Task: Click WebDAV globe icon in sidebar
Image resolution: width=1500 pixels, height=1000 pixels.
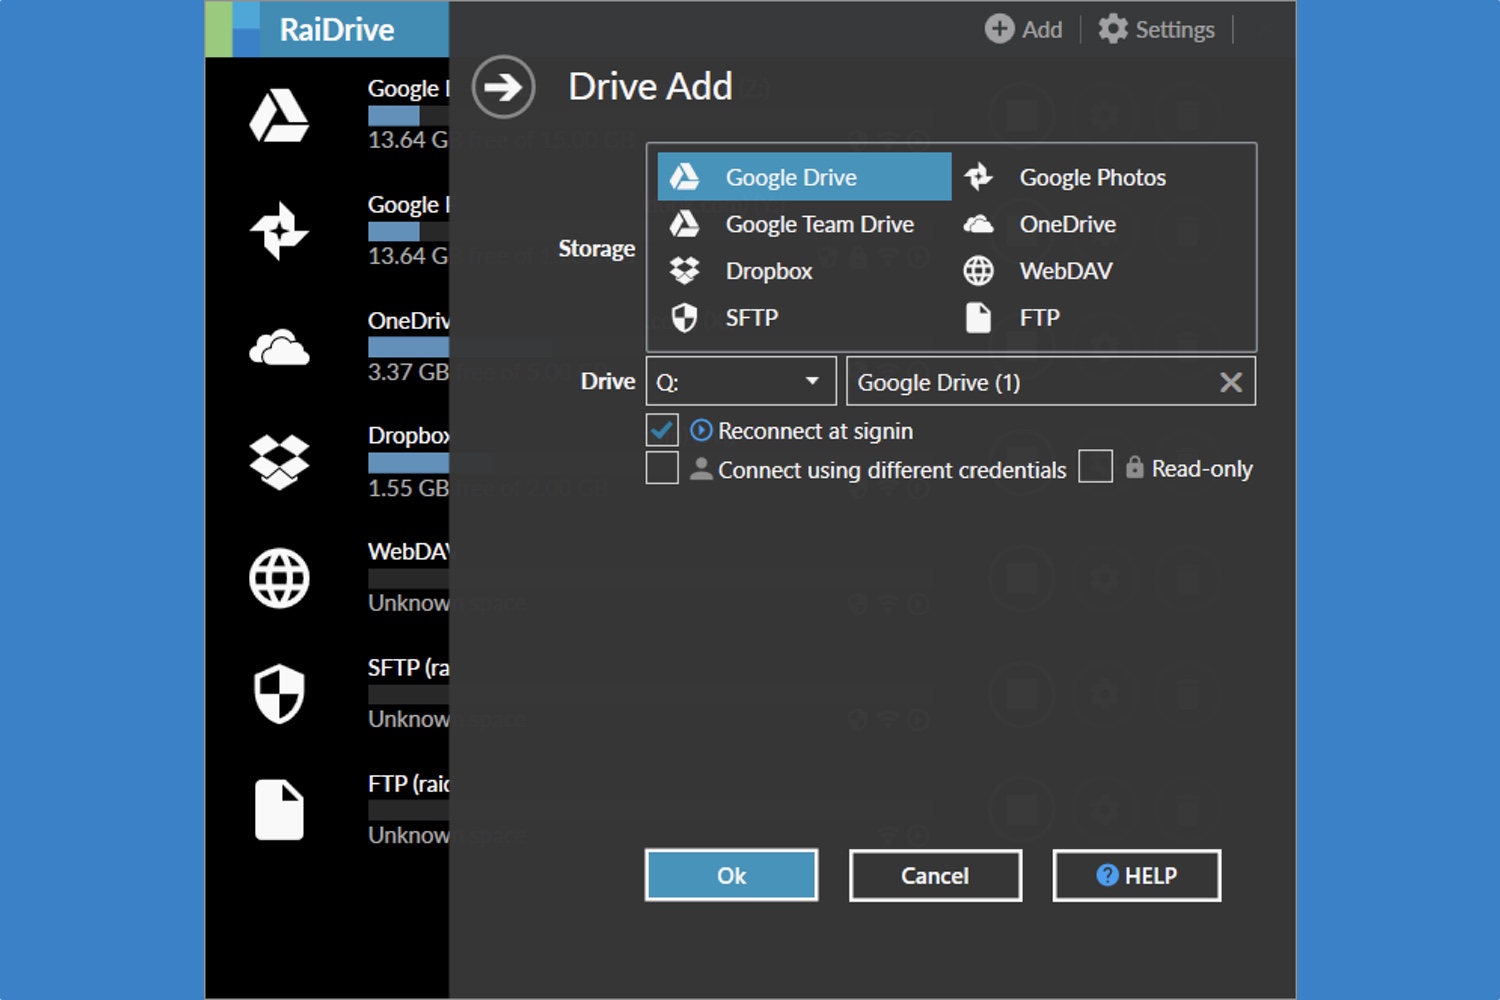Action: pyautogui.click(x=279, y=578)
